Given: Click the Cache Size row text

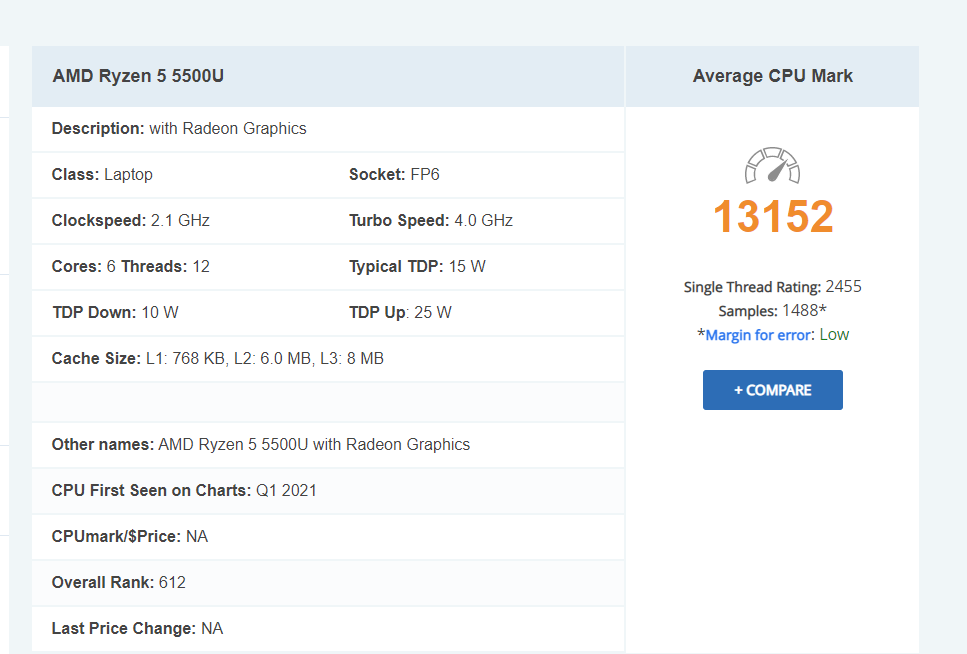Looking at the screenshot, I should 218,358.
